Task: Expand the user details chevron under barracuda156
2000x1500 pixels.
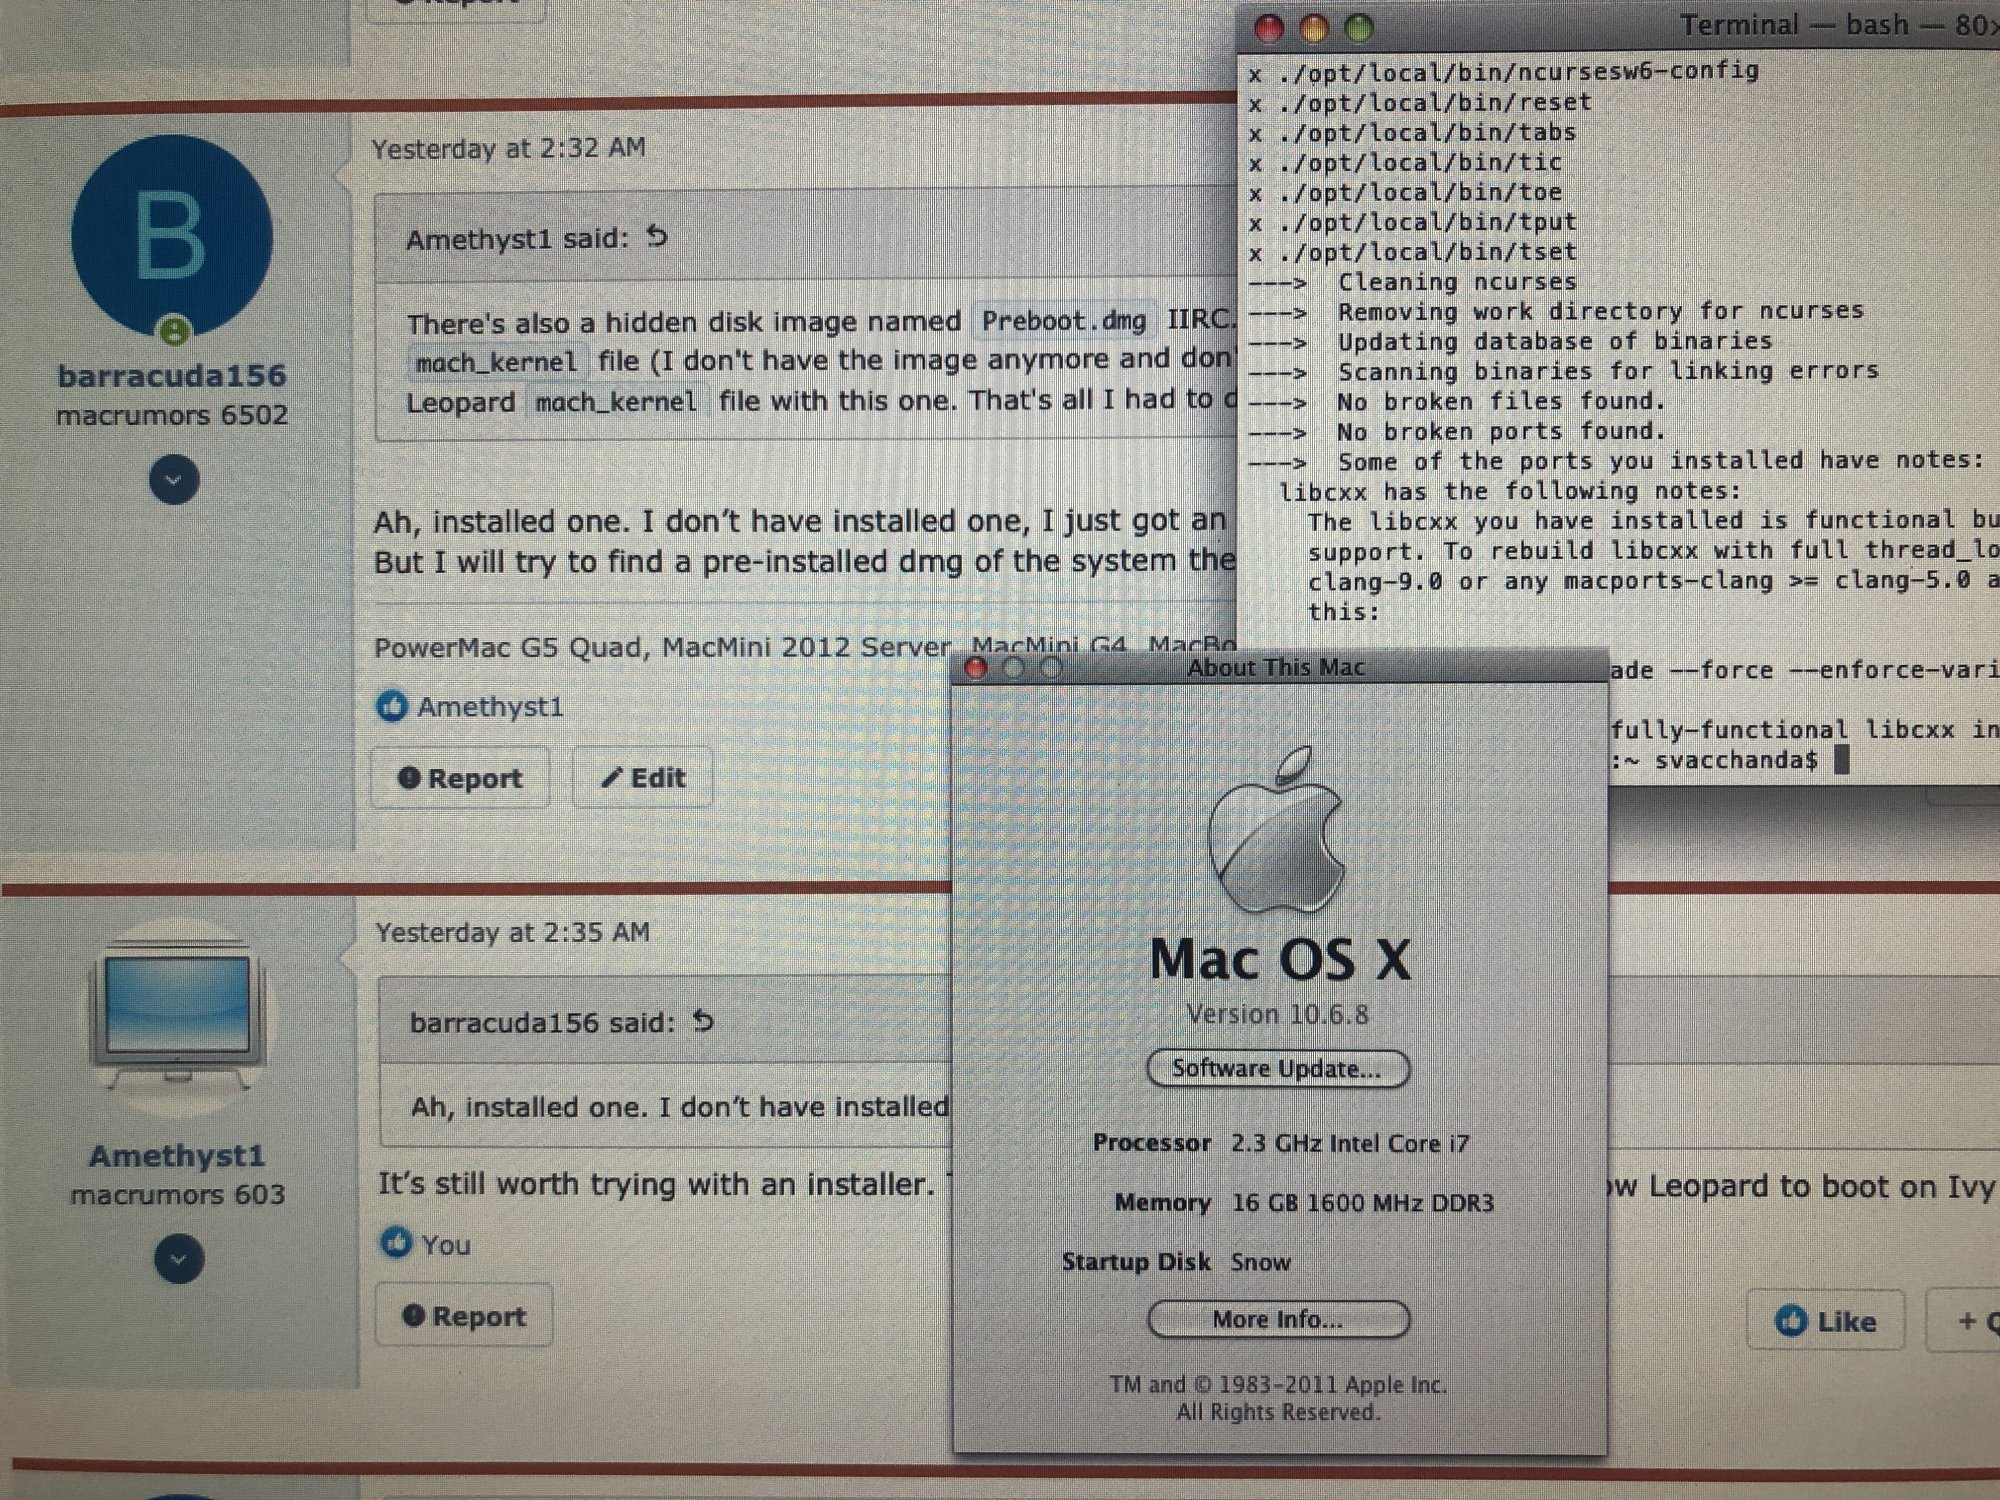Action: (x=174, y=480)
